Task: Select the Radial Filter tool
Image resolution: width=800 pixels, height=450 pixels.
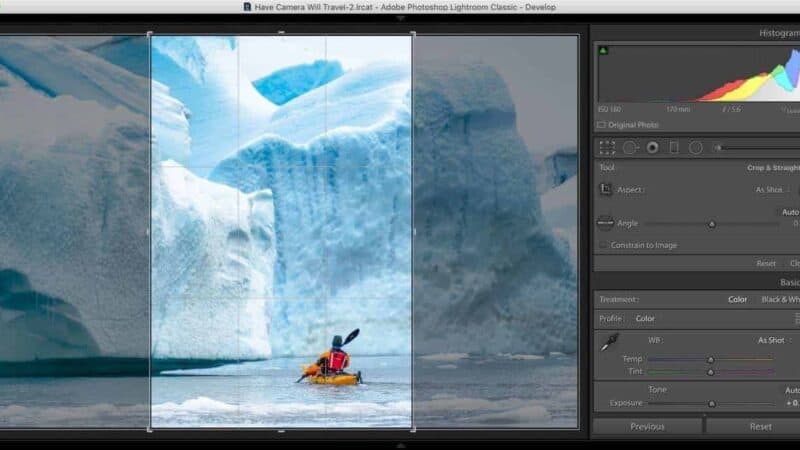Action: 695,147
